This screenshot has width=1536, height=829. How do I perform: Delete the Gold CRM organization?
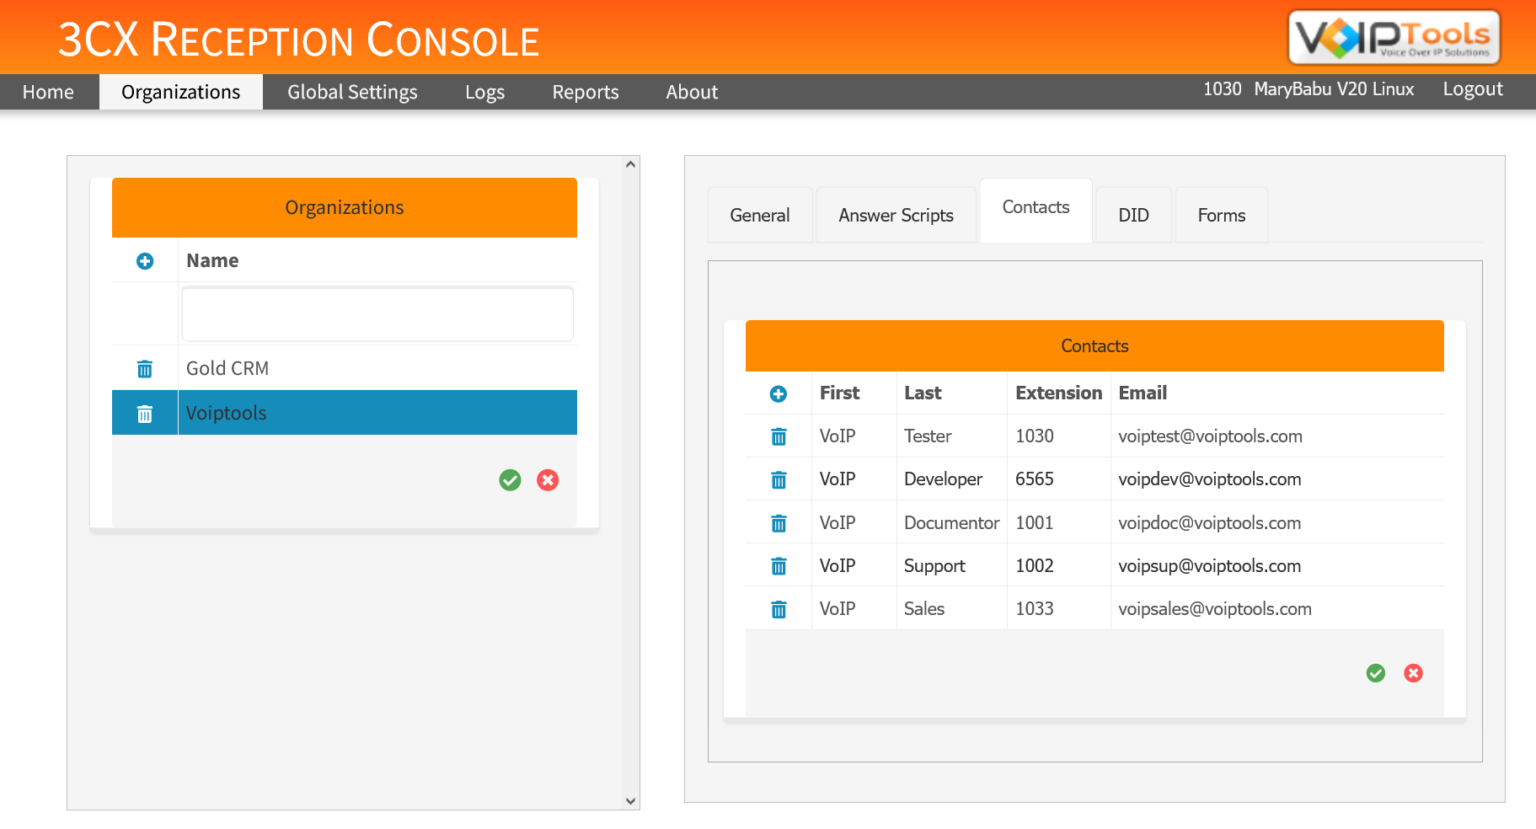tap(144, 368)
